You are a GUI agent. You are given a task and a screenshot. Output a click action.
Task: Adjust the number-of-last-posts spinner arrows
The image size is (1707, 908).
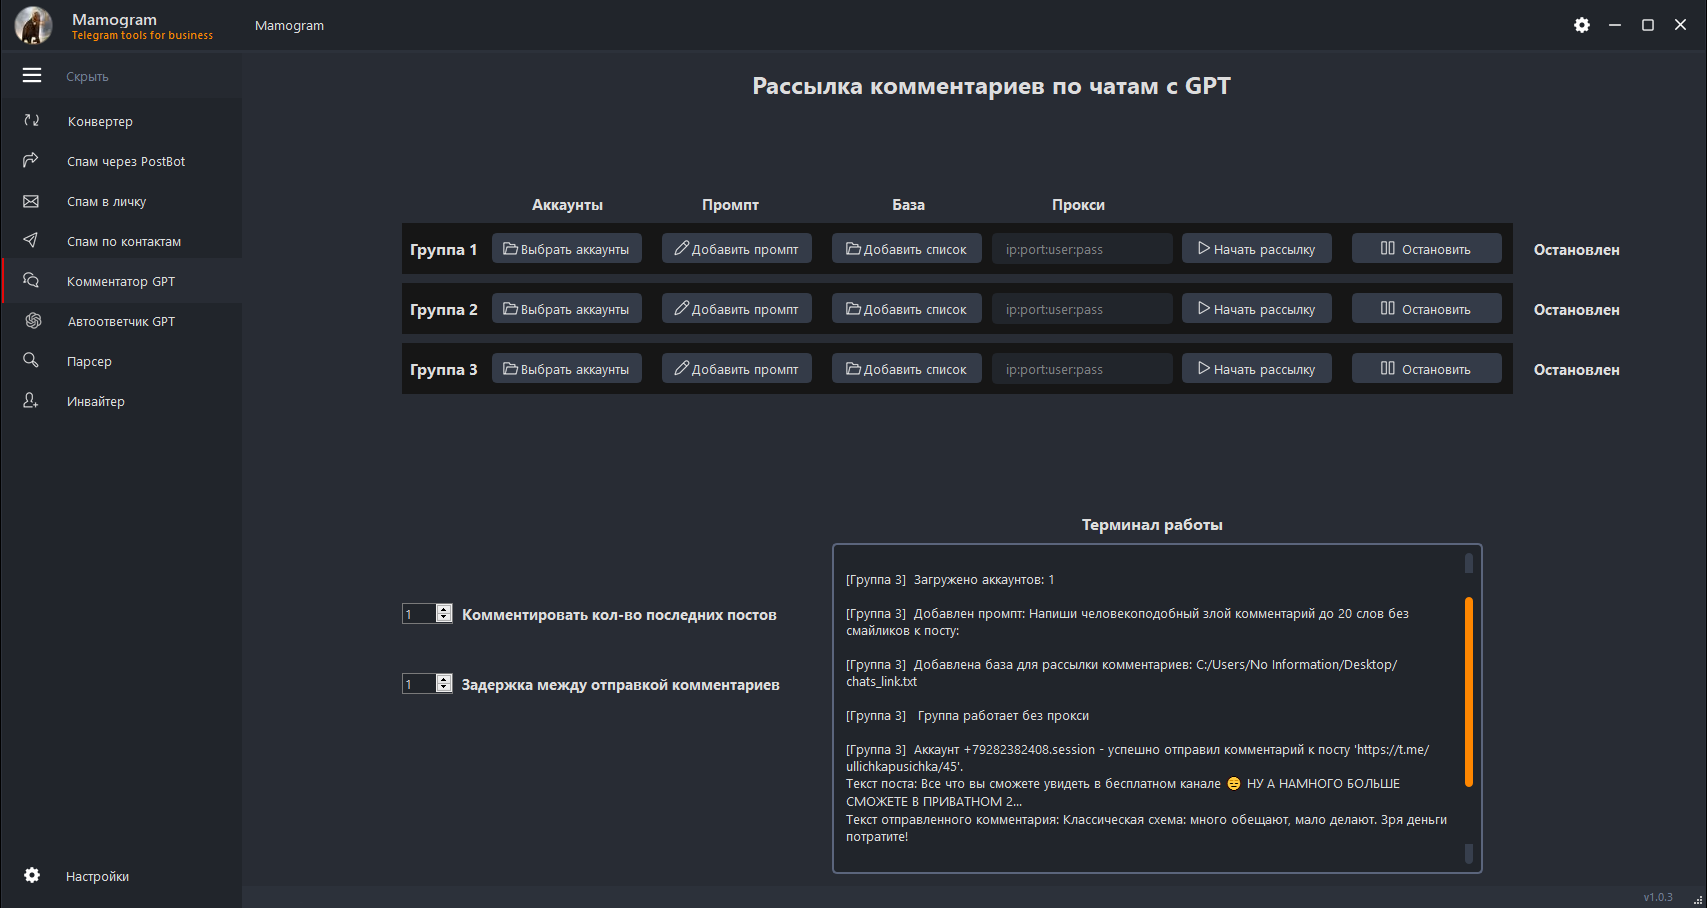(x=444, y=614)
